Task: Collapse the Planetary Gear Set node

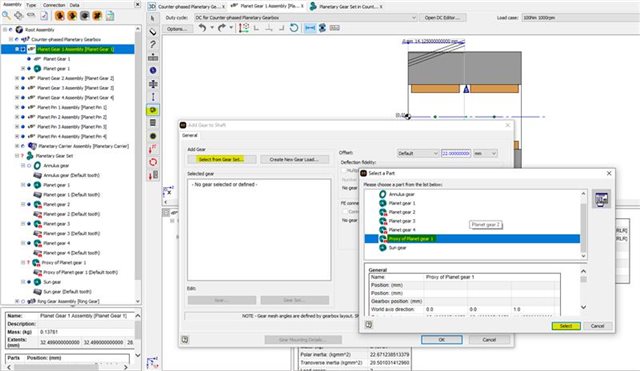Action: (17, 156)
